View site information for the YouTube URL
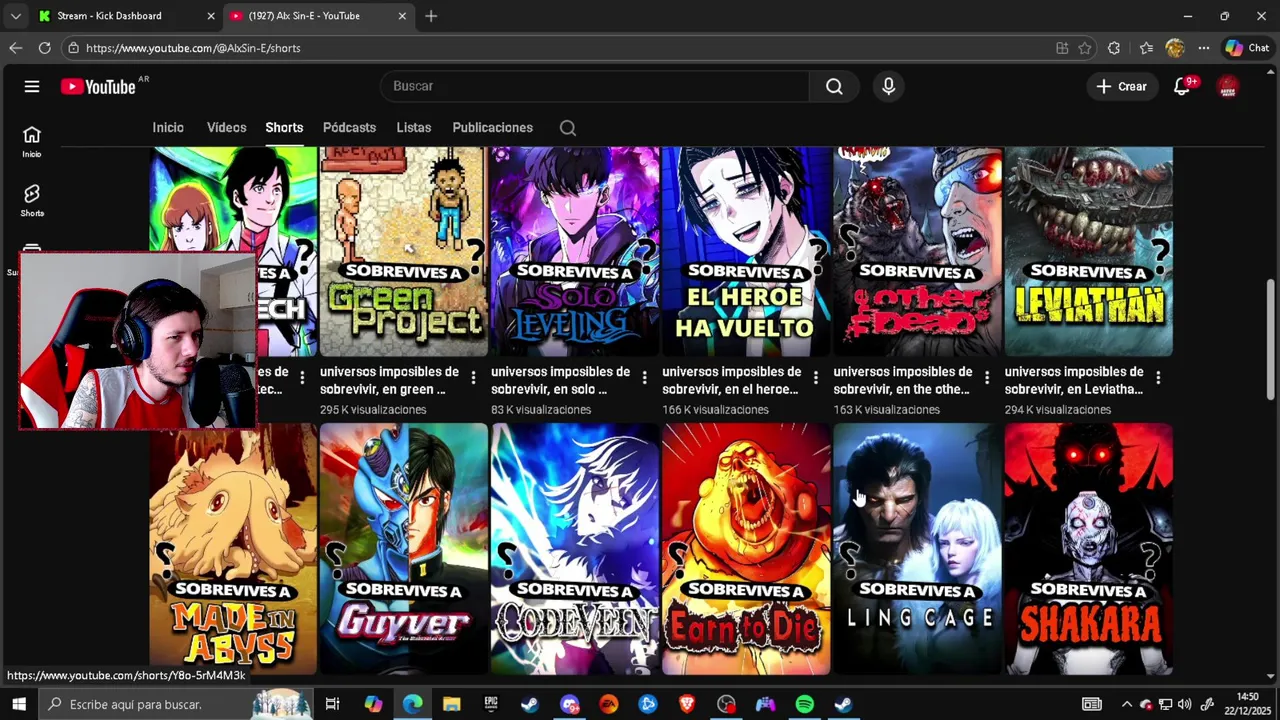The height and width of the screenshot is (720, 1280). [73, 48]
